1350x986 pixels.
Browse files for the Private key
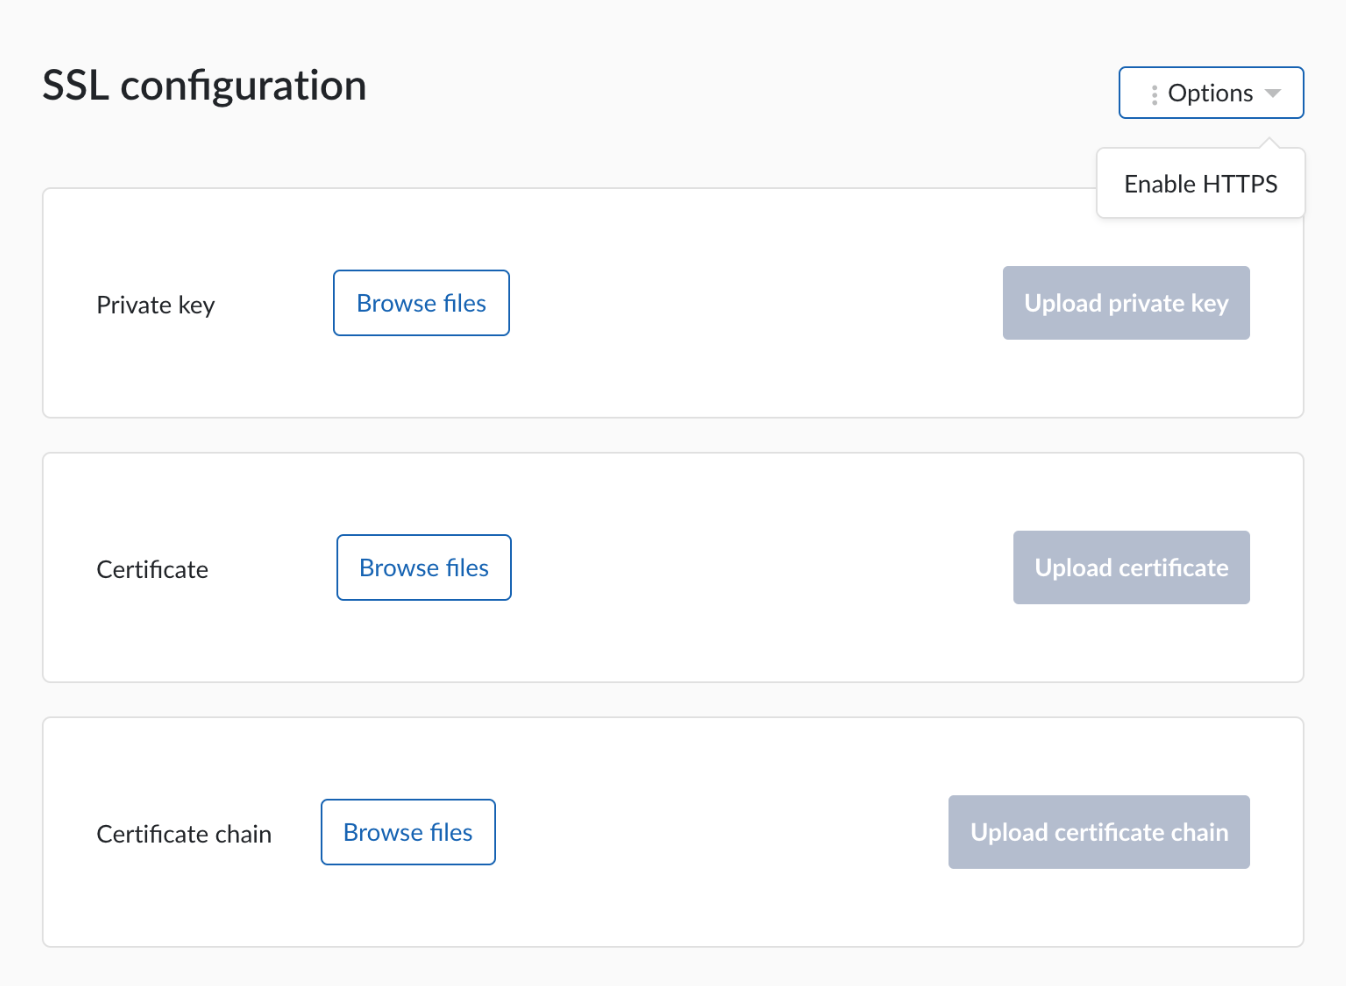point(421,303)
